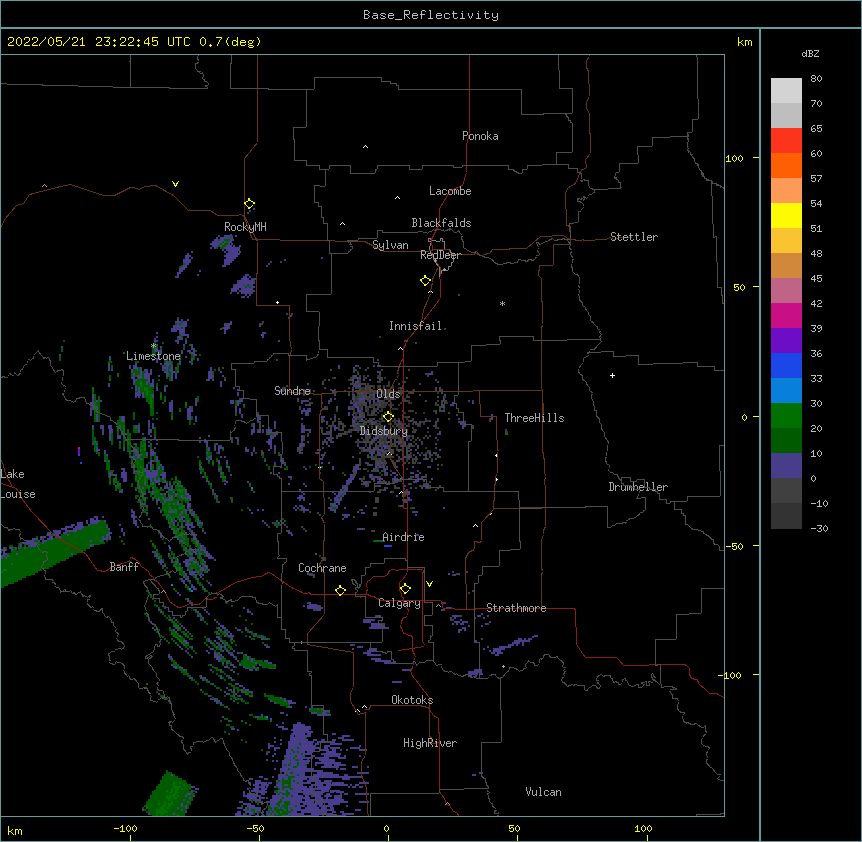862x842 pixels.
Task: Click the 80 value in dBZ legend
Action: 816,79
